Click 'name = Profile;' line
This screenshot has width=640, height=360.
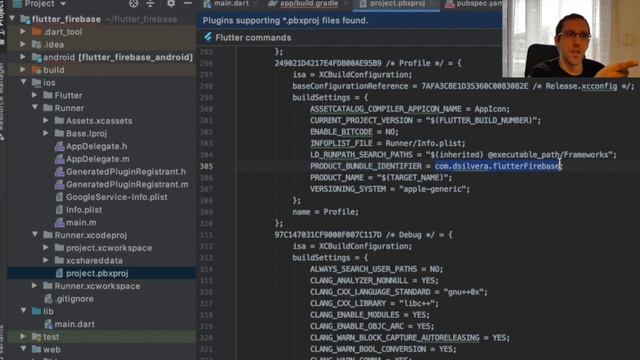[325, 212]
